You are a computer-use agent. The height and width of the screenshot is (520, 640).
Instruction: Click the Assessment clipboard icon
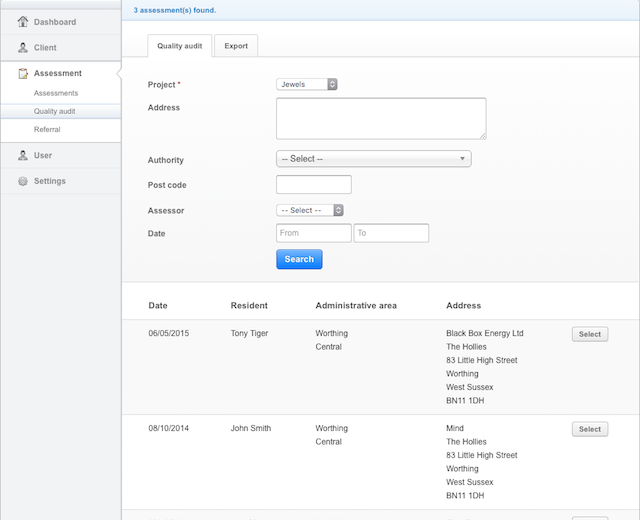23,73
